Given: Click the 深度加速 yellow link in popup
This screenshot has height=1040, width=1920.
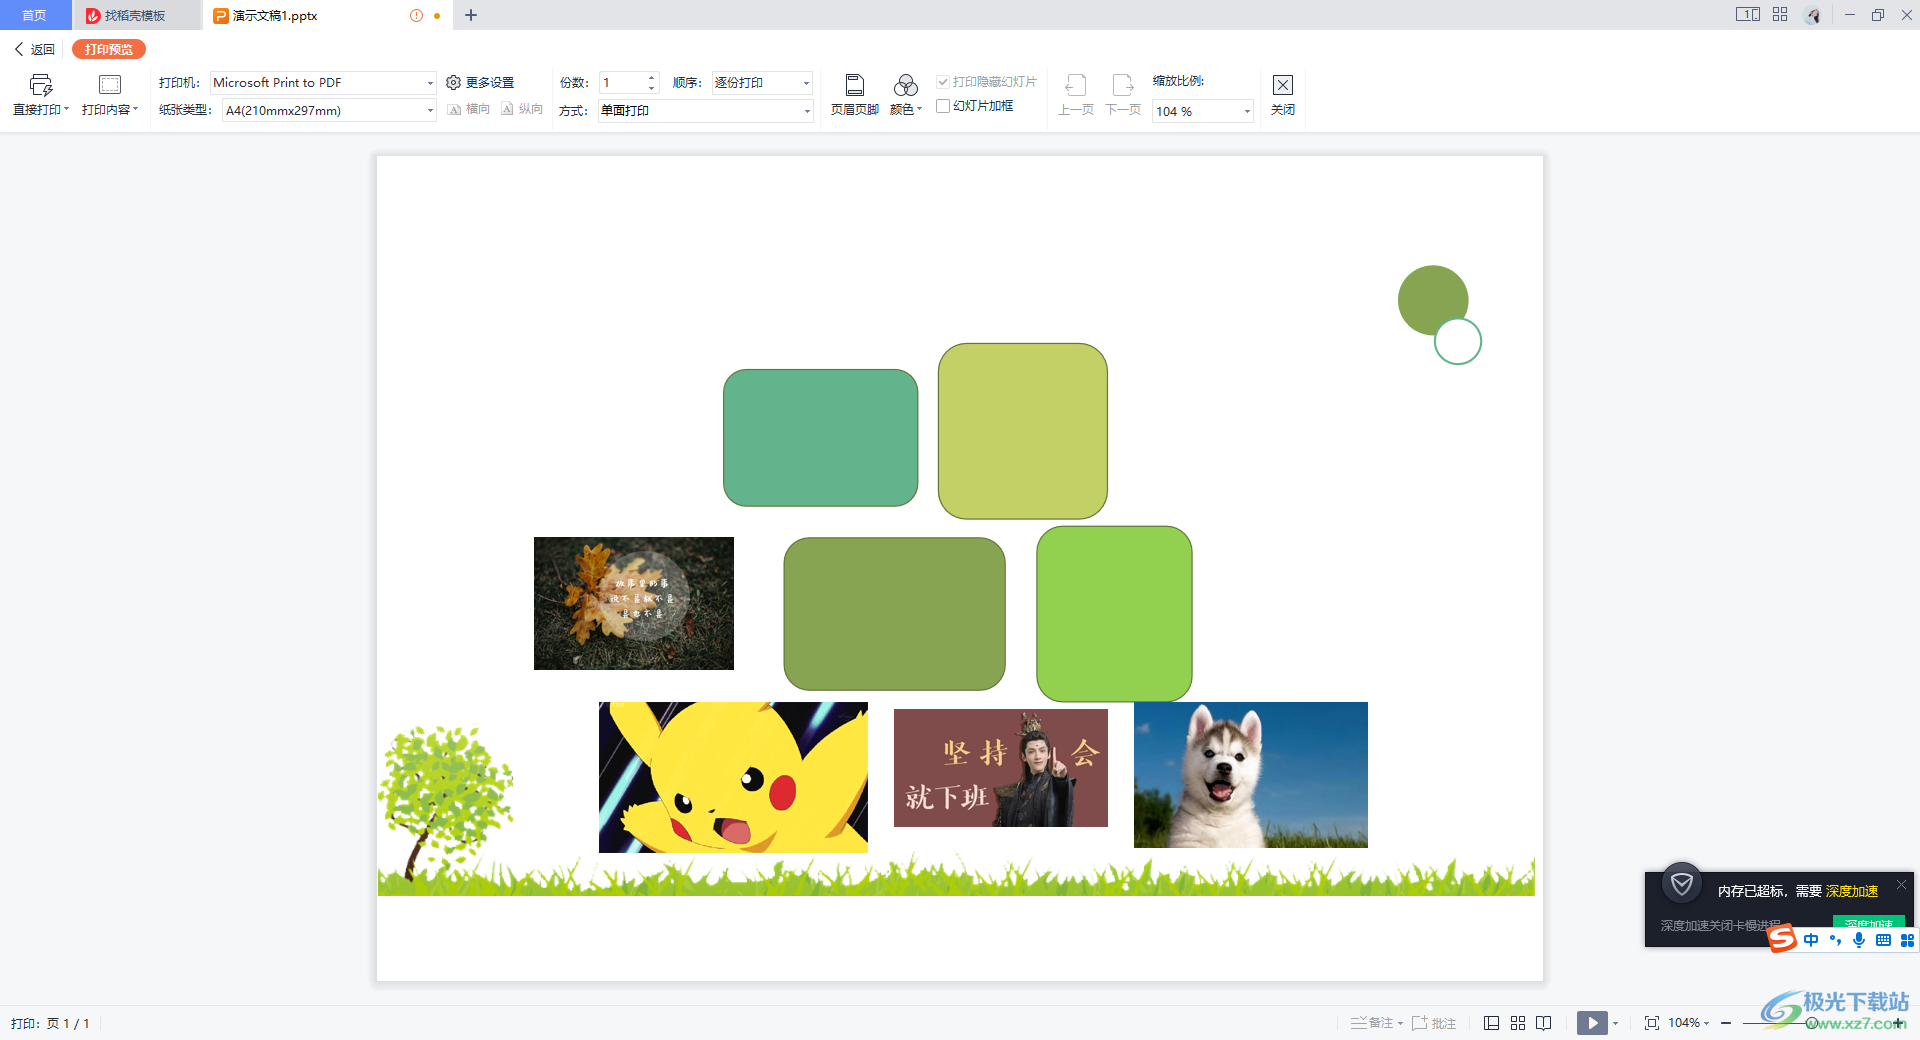Looking at the screenshot, I should 1852,891.
